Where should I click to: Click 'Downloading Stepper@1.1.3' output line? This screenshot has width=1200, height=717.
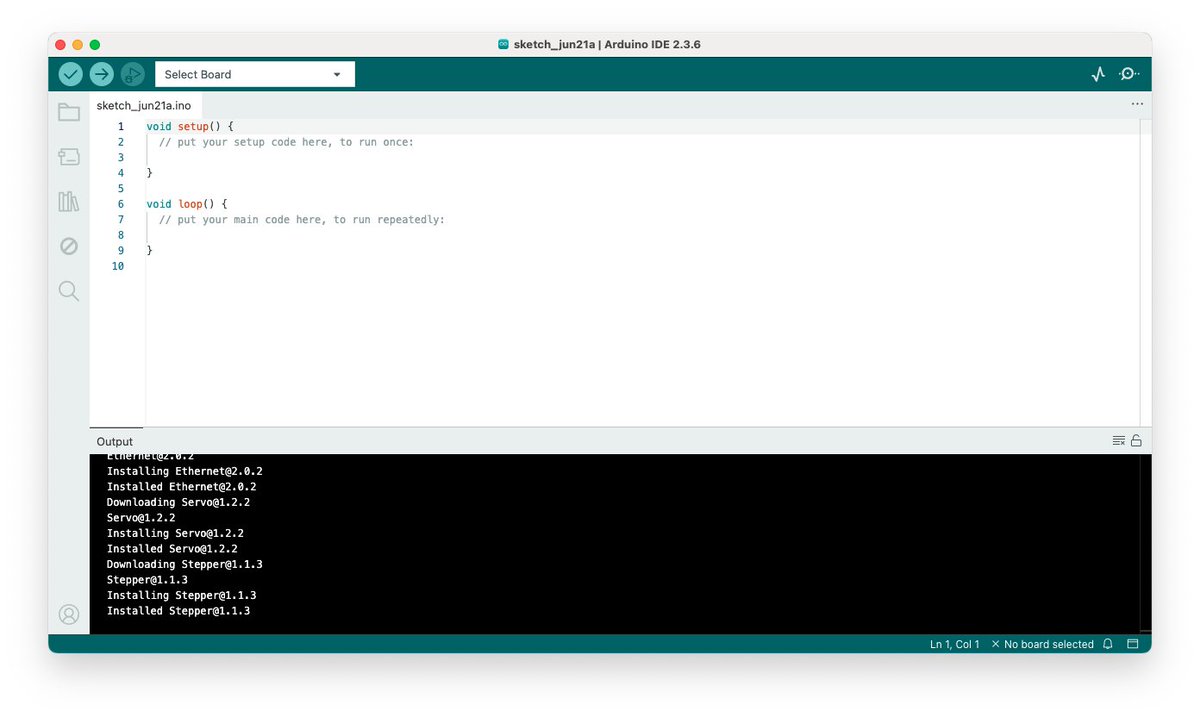pyautogui.click(x=185, y=564)
